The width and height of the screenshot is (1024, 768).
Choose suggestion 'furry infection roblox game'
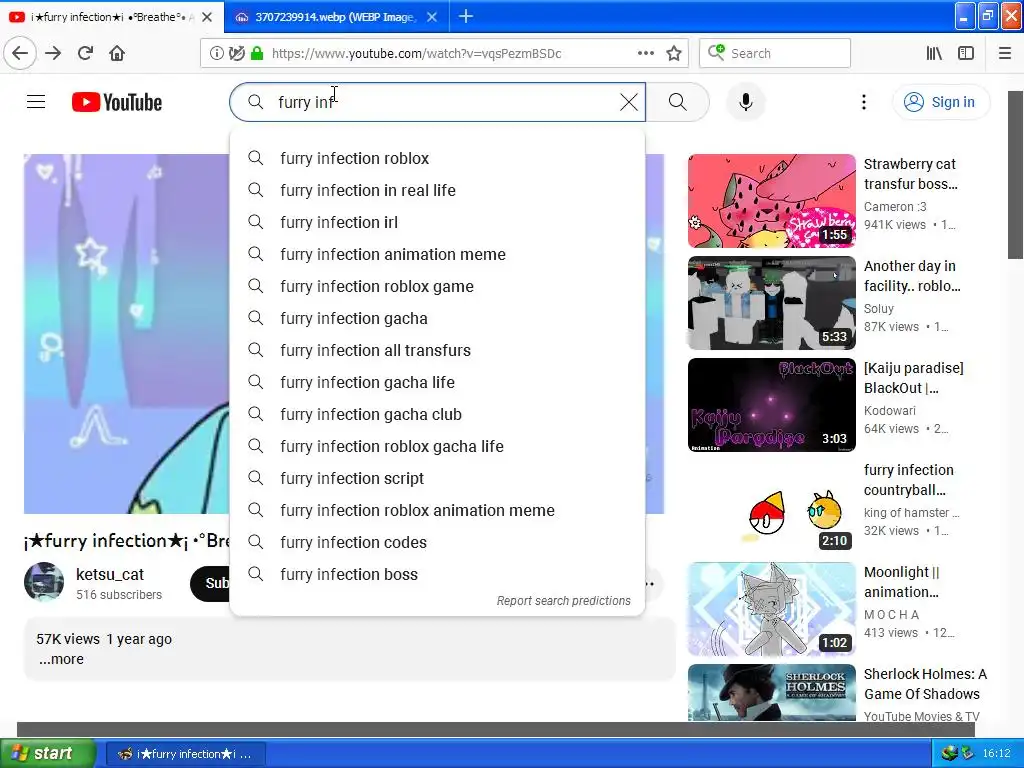[x=437, y=286]
